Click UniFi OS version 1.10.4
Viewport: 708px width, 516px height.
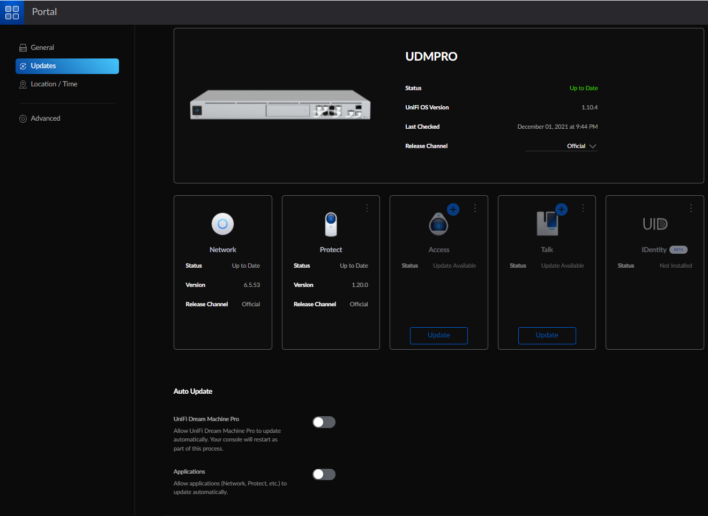click(x=590, y=107)
